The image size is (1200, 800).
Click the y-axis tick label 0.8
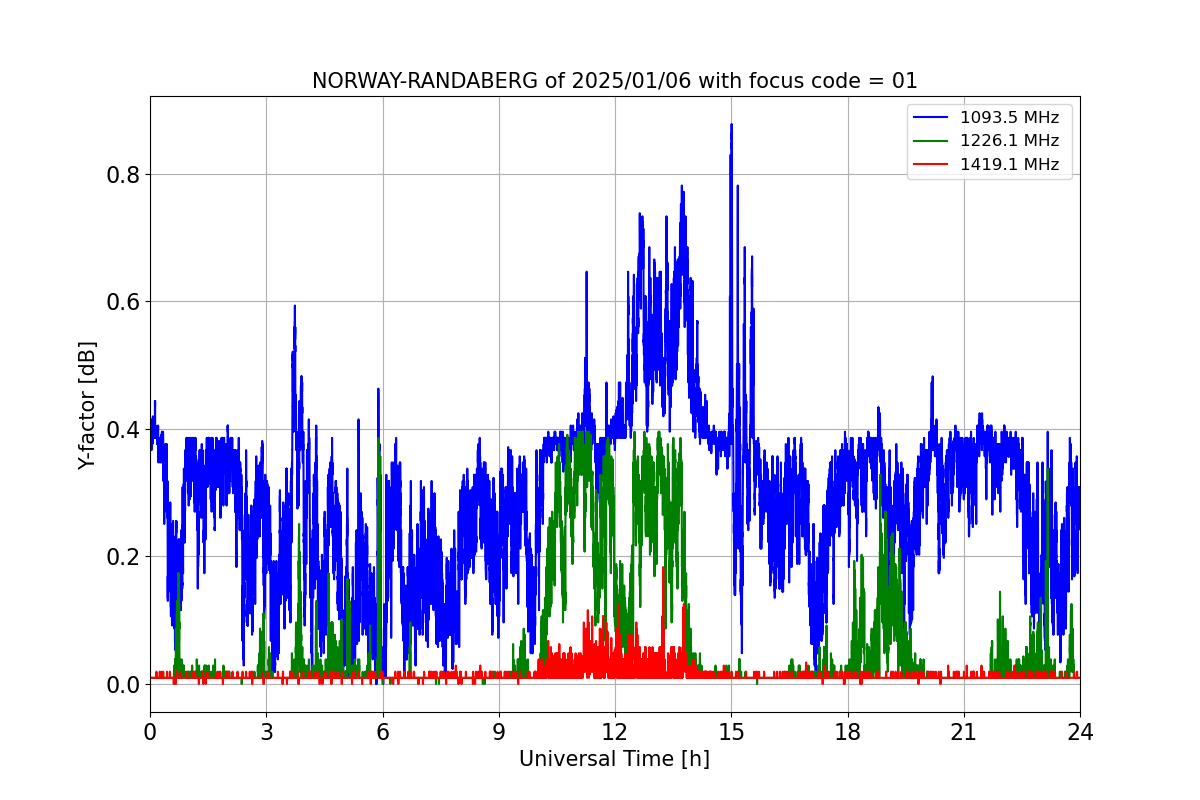pyautogui.click(x=122, y=175)
